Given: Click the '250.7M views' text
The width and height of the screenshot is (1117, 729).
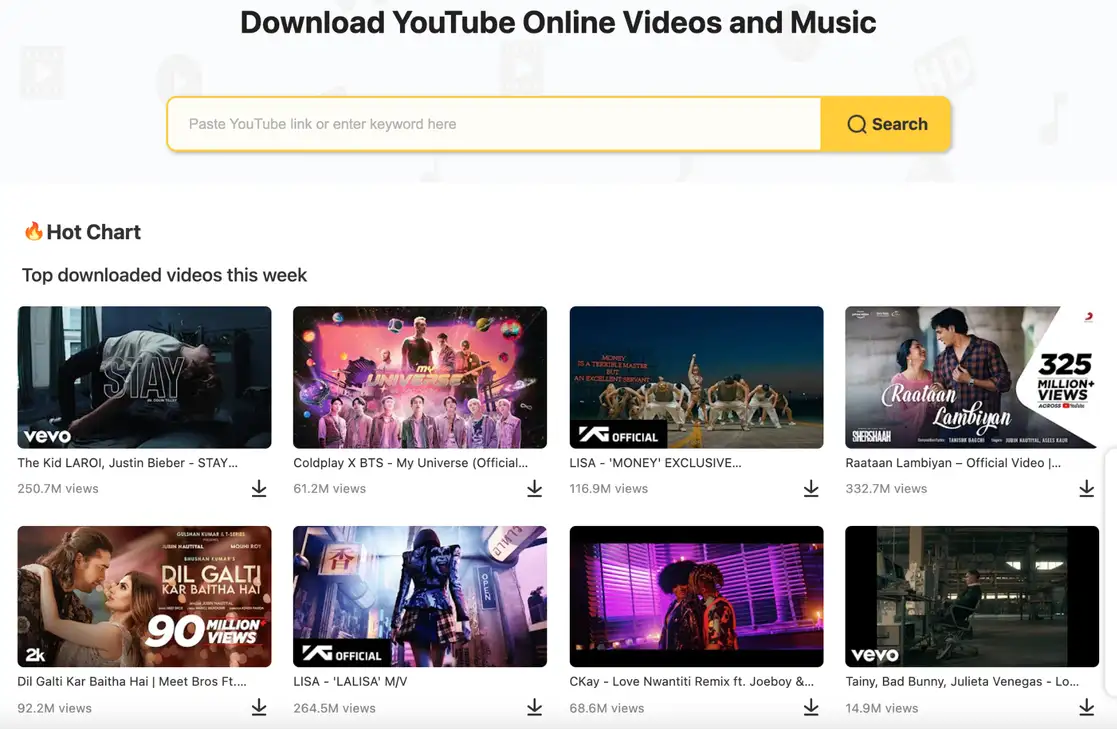Looking at the screenshot, I should pyautogui.click(x=58, y=489).
